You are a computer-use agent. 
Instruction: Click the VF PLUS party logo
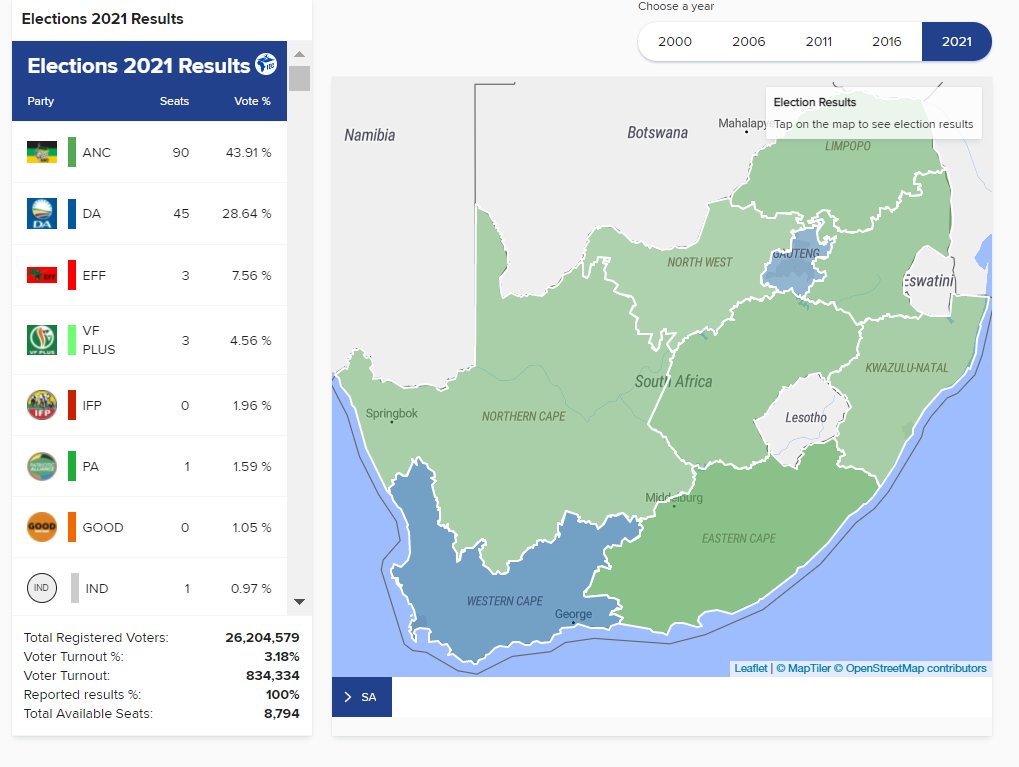click(42, 340)
